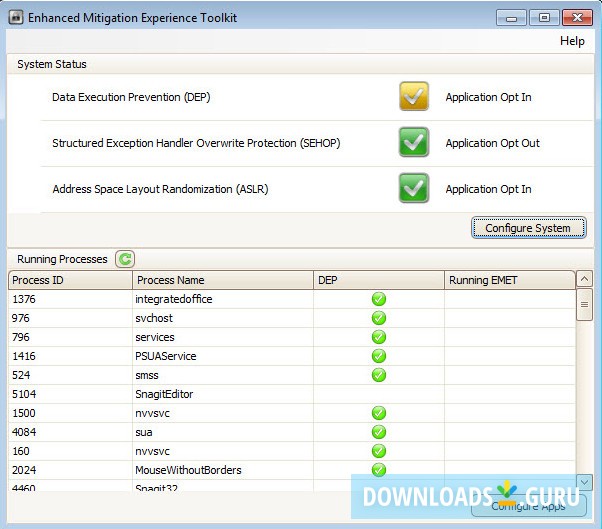602x529 pixels.
Task: Select the services process name
Action: coord(155,337)
